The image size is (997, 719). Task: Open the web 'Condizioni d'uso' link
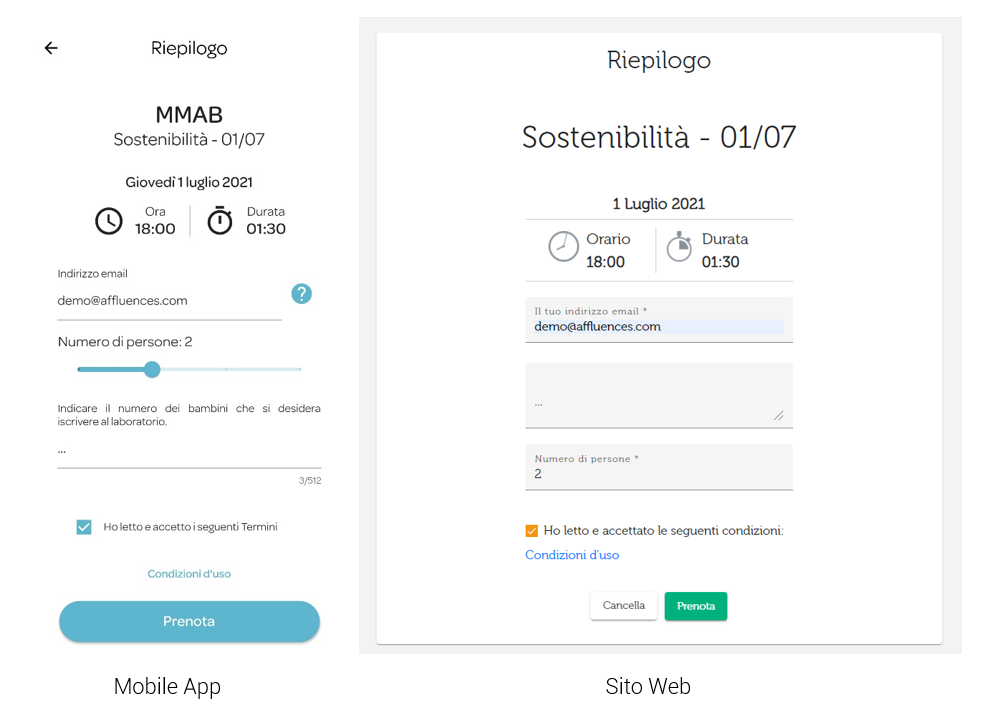pyautogui.click(x=572, y=555)
